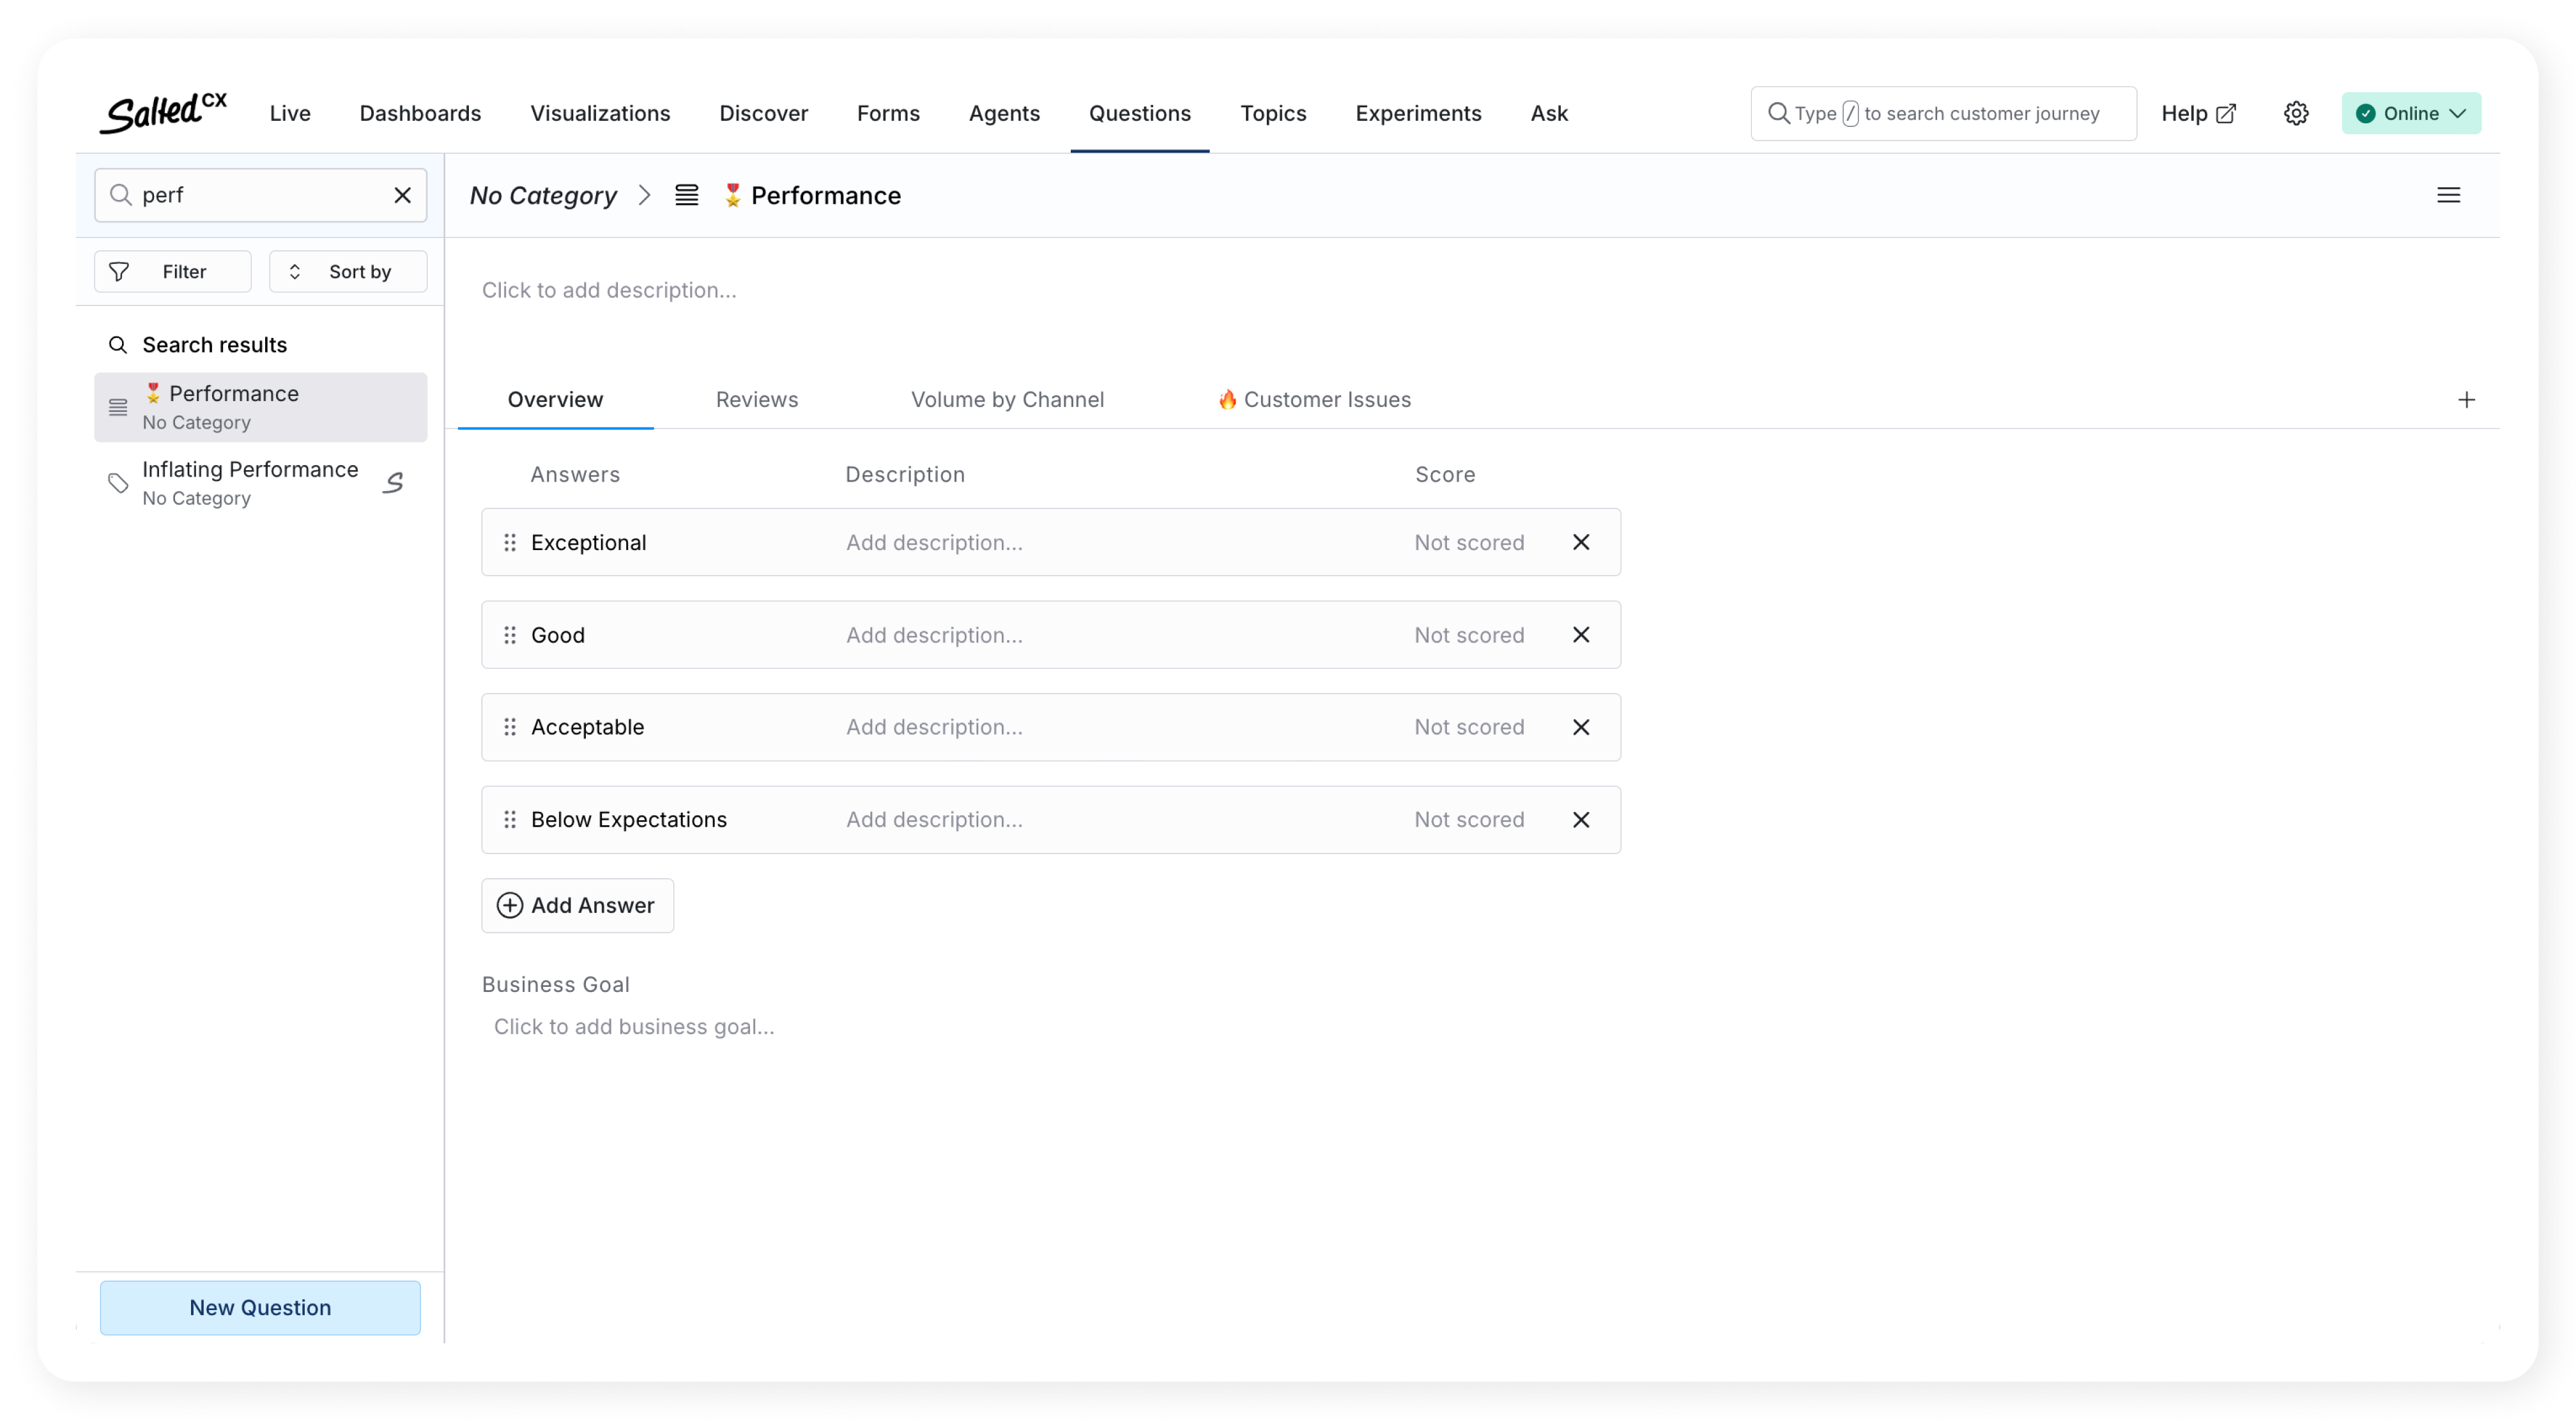Click the plus icon to add tab

(2466, 400)
